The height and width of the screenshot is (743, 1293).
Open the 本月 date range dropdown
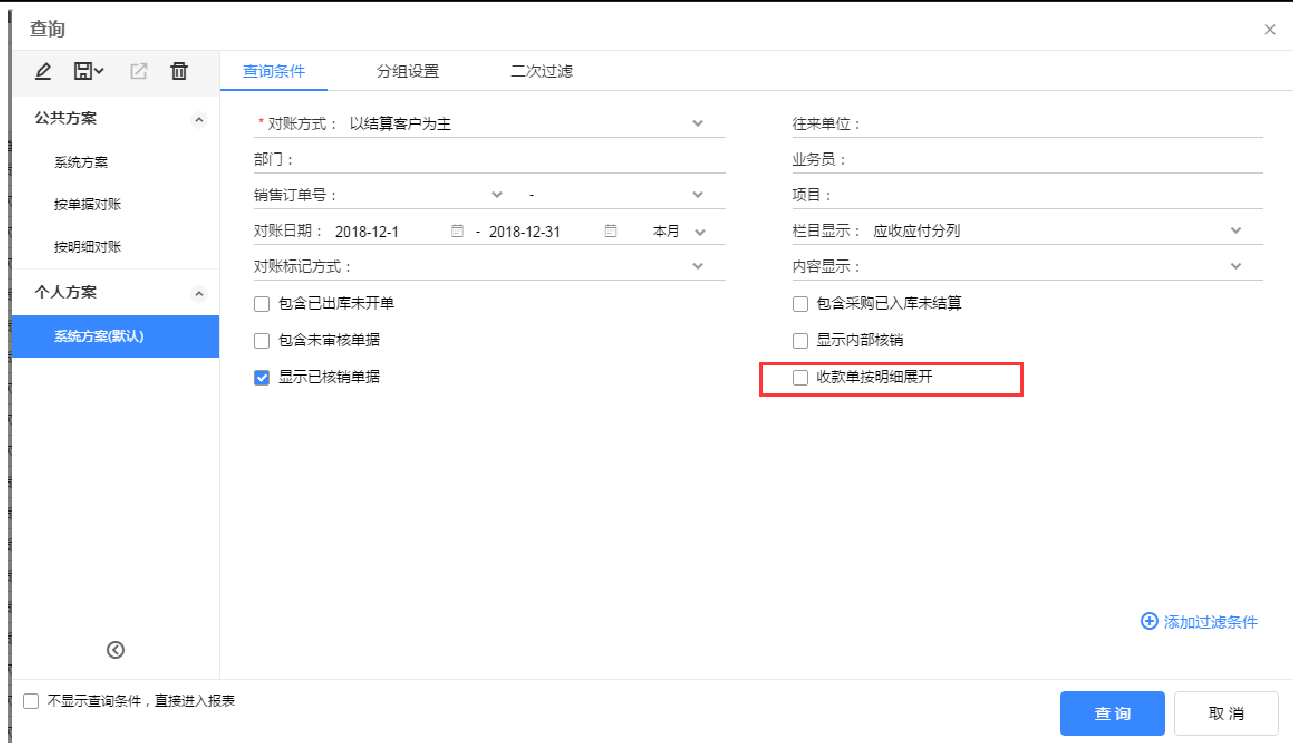[x=699, y=232]
